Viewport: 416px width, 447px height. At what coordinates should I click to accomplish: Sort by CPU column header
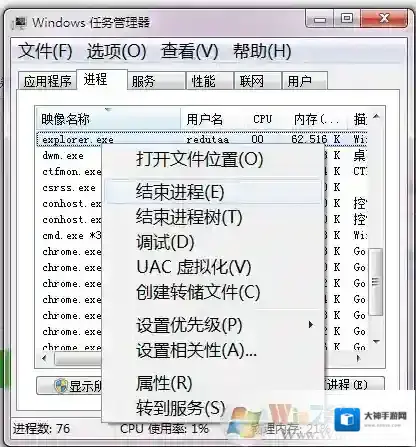[x=262, y=119]
